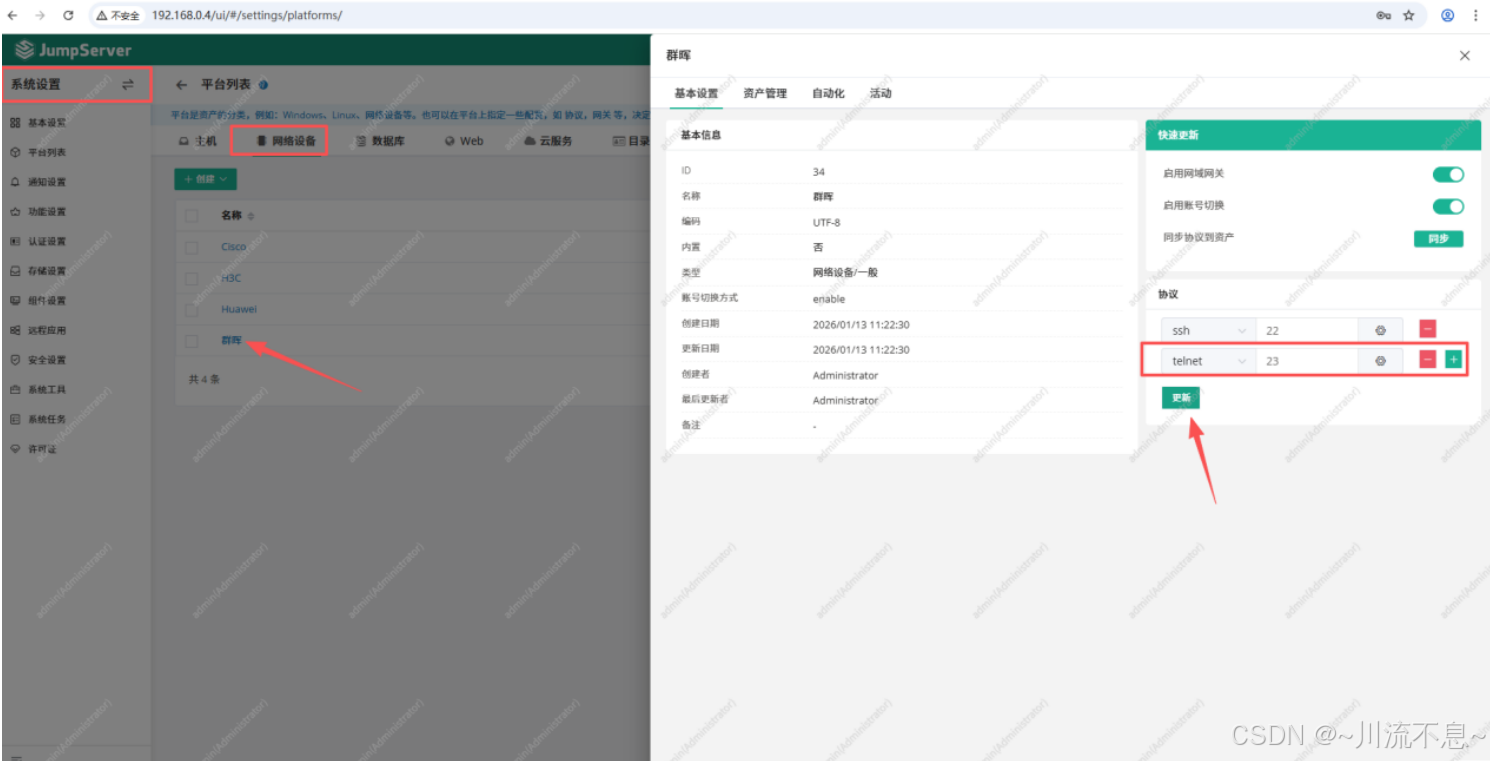Open 基本设置 via its sidebar grid icon
This screenshot has width=1490, height=761.
tap(15, 122)
